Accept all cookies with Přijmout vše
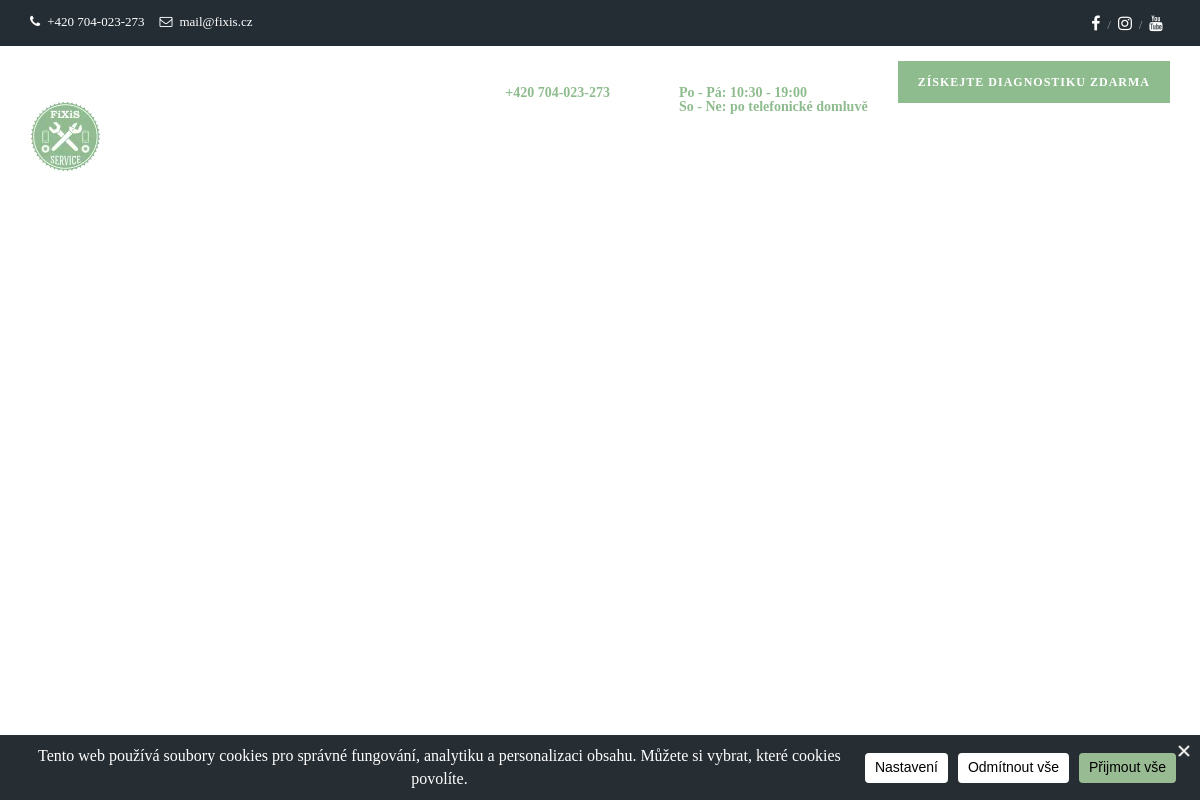Screen dimensions: 1200x800 [1127, 768]
